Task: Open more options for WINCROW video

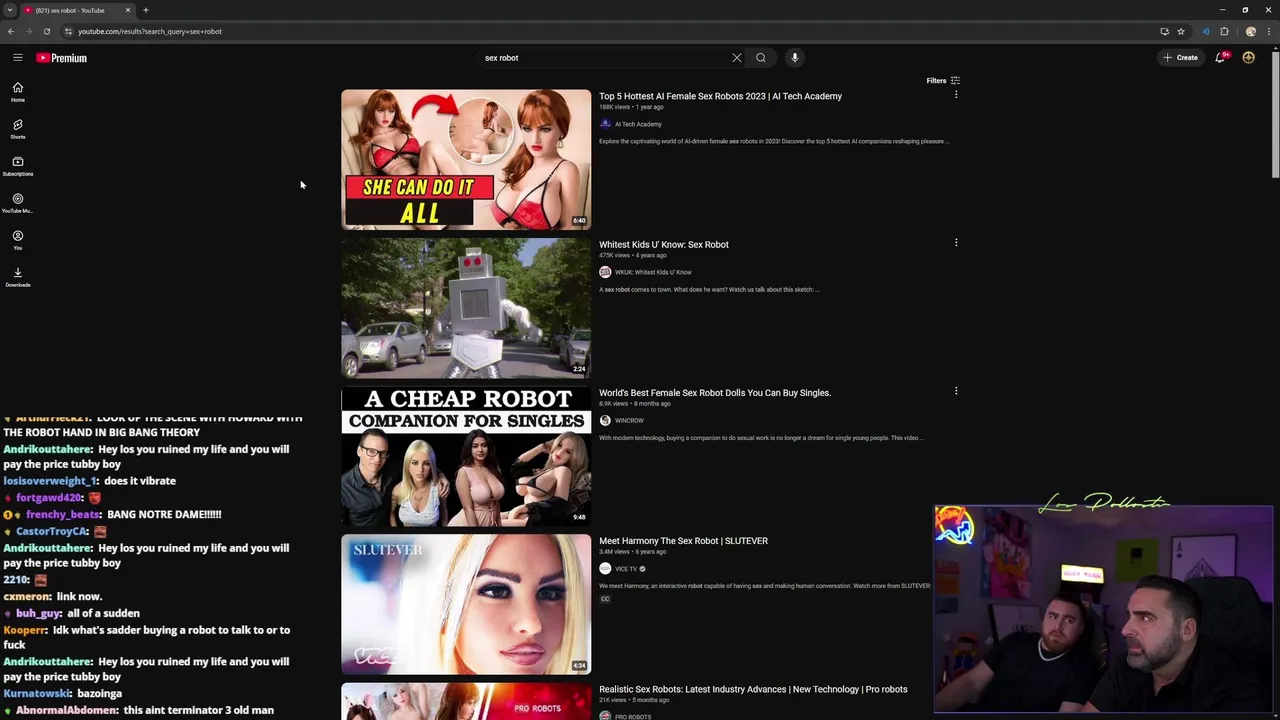Action: point(956,391)
